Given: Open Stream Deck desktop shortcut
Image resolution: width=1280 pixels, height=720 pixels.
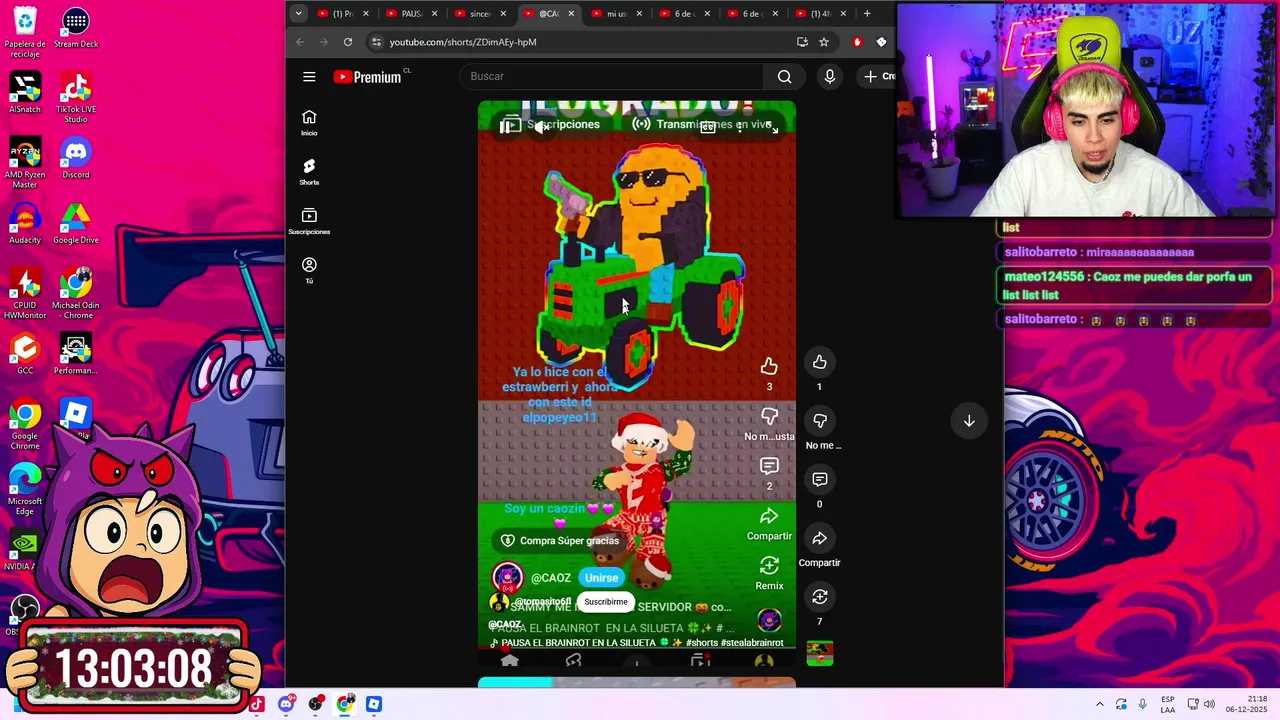Looking at the screenshot, I should 75,28.
